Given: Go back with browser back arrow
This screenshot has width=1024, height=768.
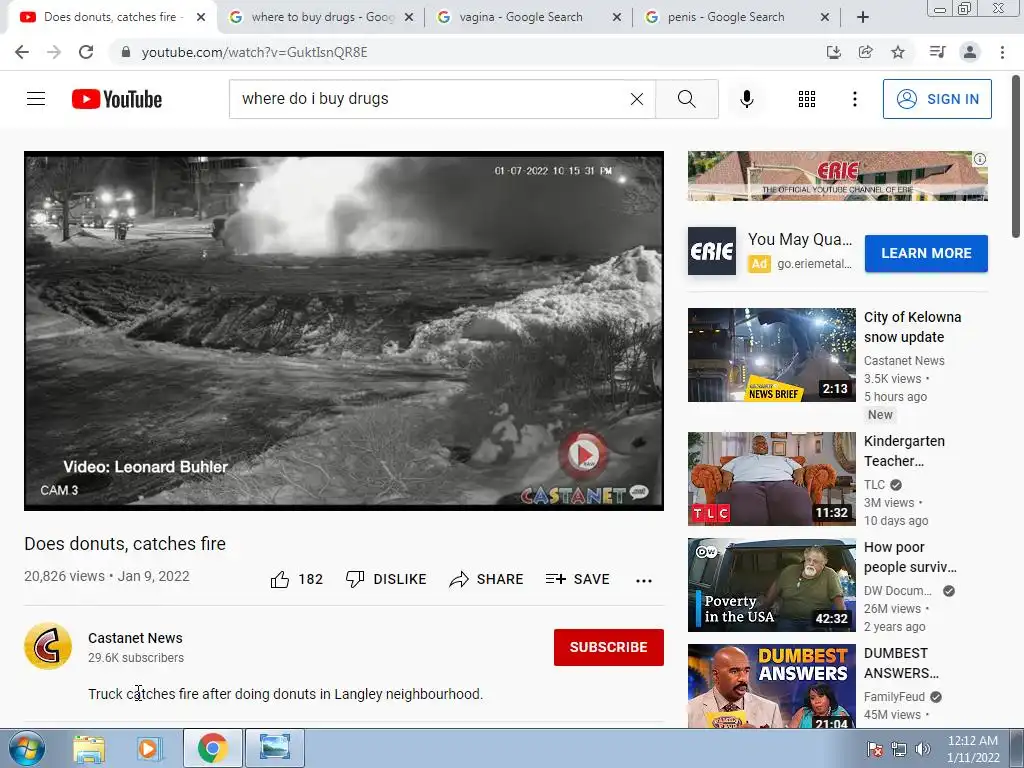Looking at the screenshot, I should (x=22, y=52).
